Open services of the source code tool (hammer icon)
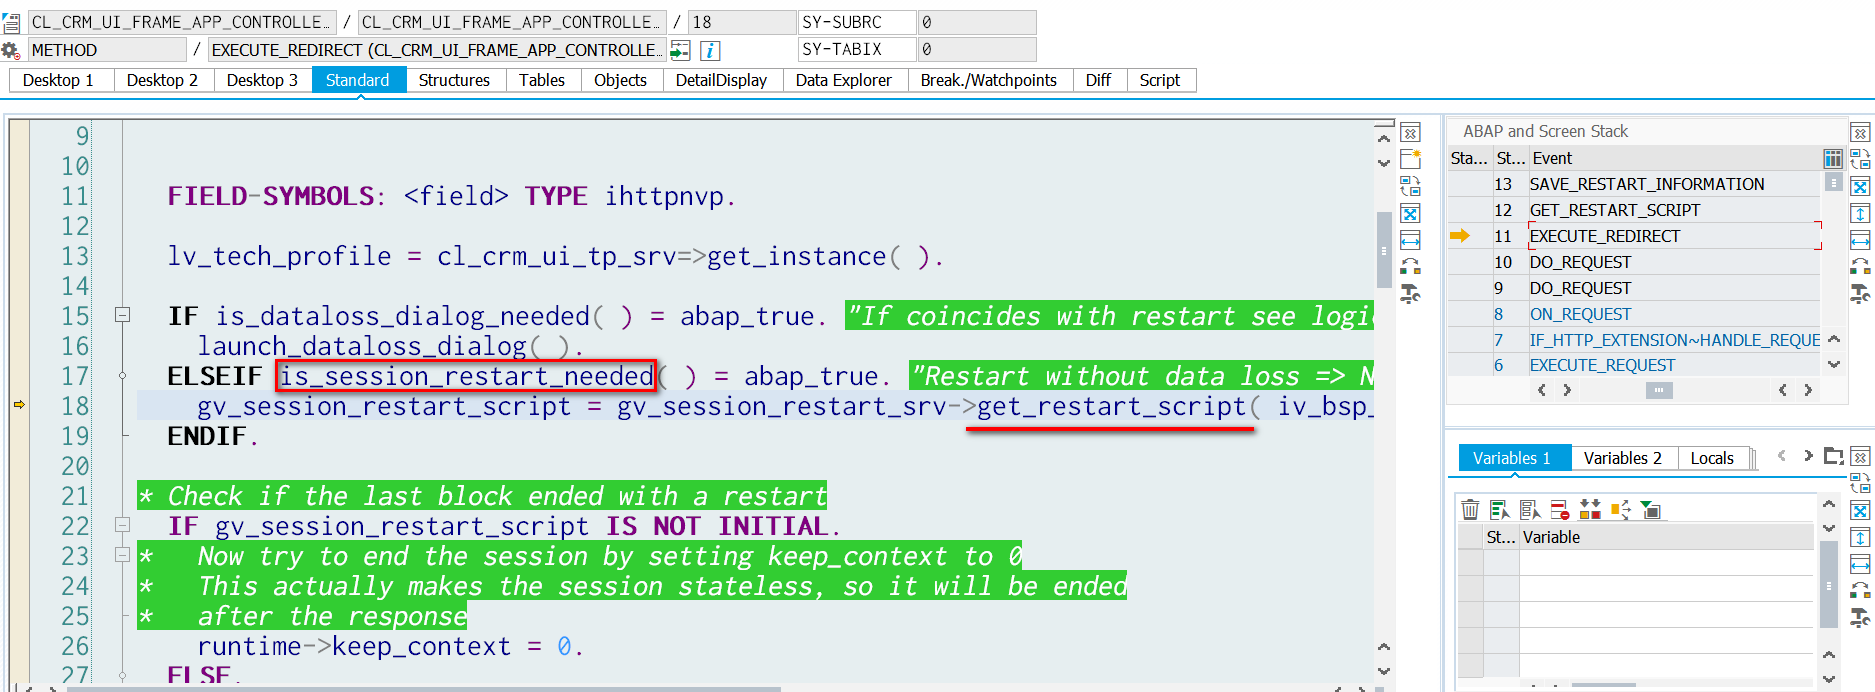This screenshot has width=1875, height=692. tap(1410, 294)
